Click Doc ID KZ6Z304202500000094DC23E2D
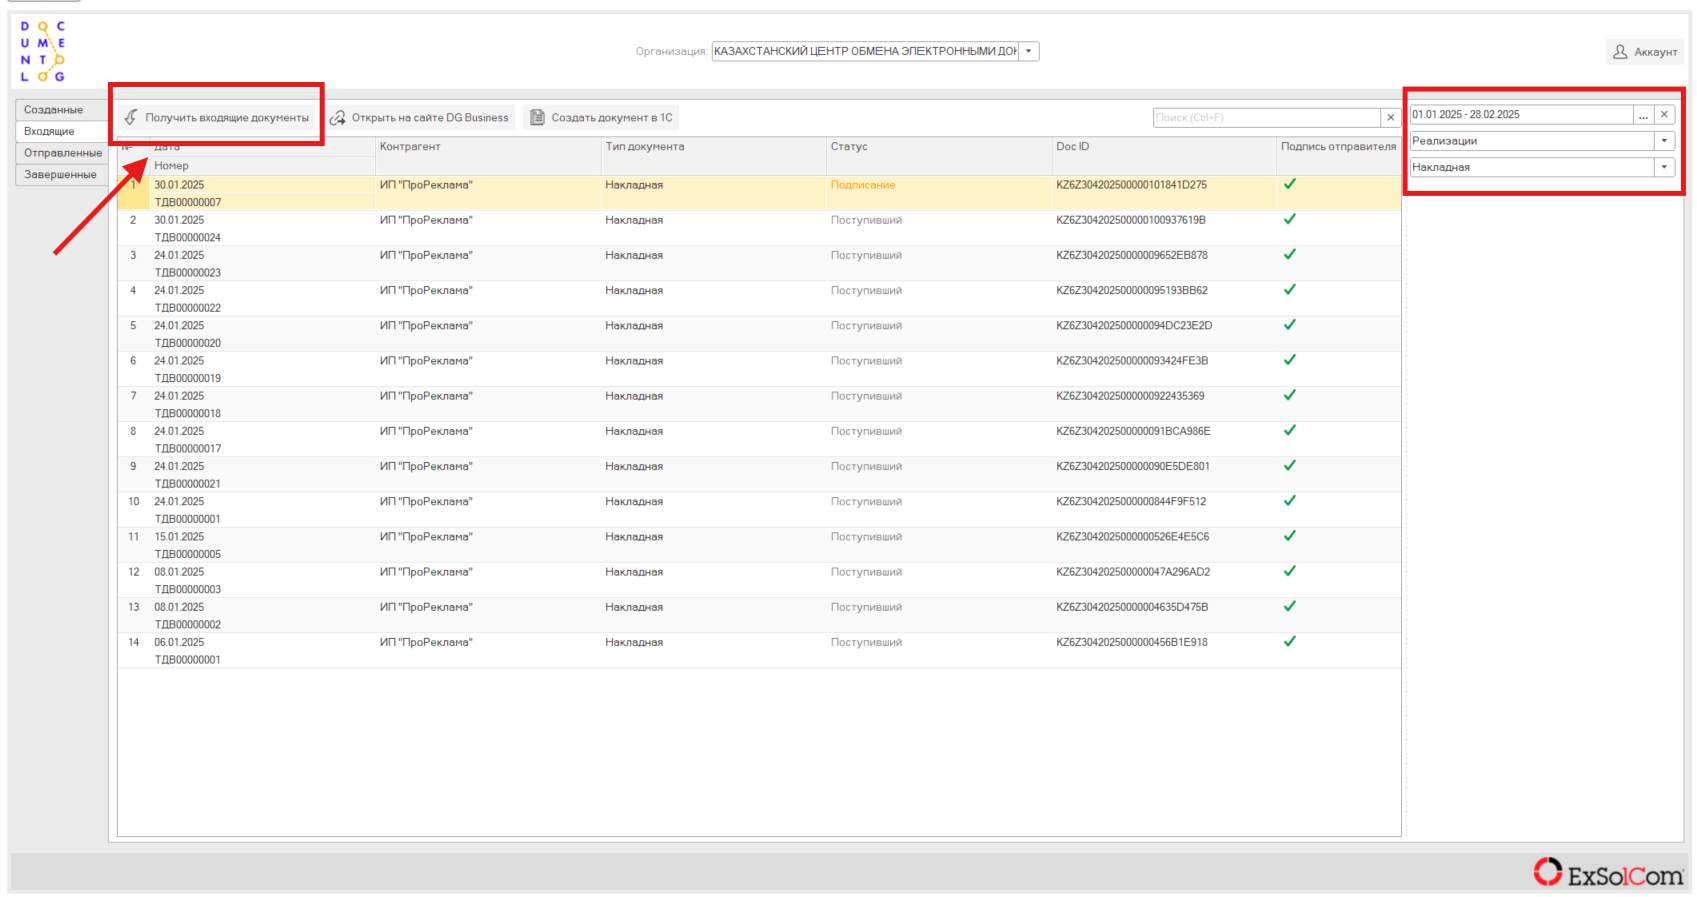This screenshot has height=897, width=1697. pos(1134,326)
